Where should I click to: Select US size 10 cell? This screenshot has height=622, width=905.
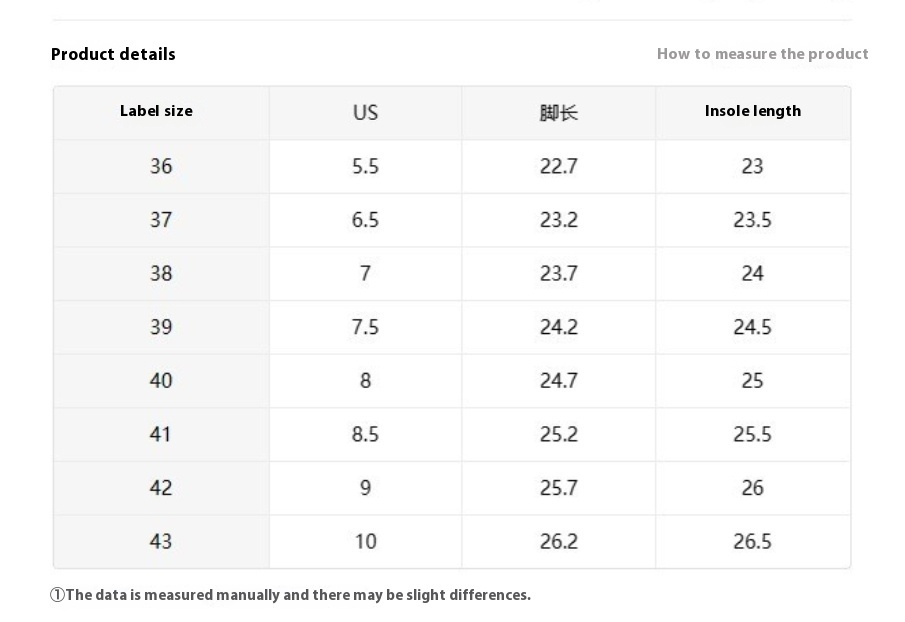(x=365, y=541)
